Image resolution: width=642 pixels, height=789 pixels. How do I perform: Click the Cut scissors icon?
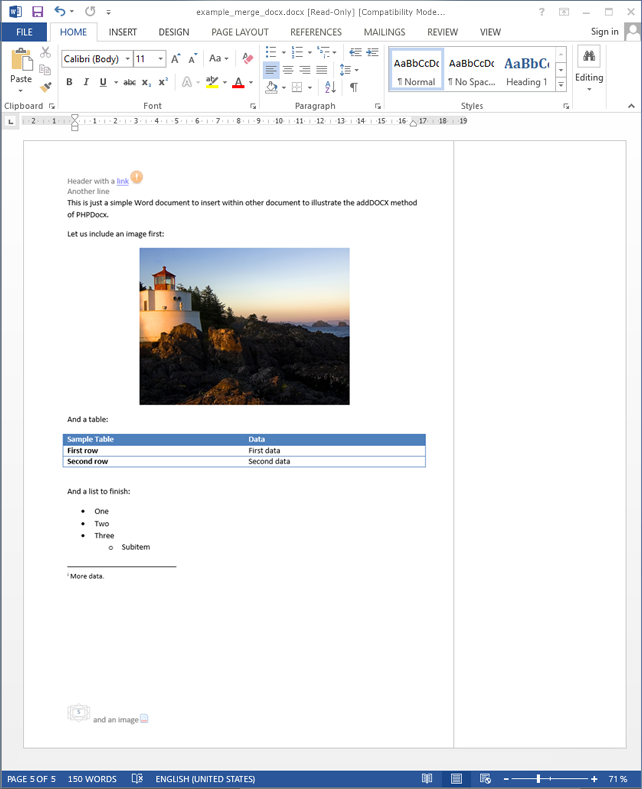(45, 52)
